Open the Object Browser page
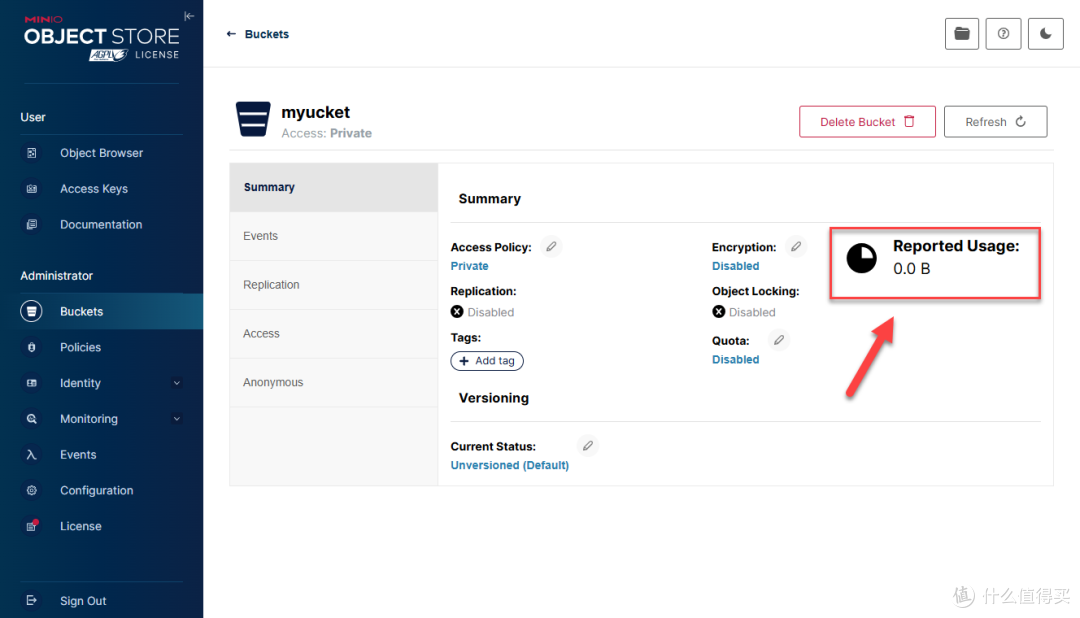 coord(101,153)
